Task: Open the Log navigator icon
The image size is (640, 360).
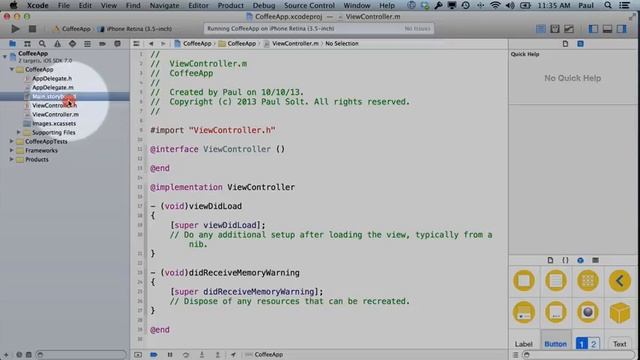Action: 117,44
